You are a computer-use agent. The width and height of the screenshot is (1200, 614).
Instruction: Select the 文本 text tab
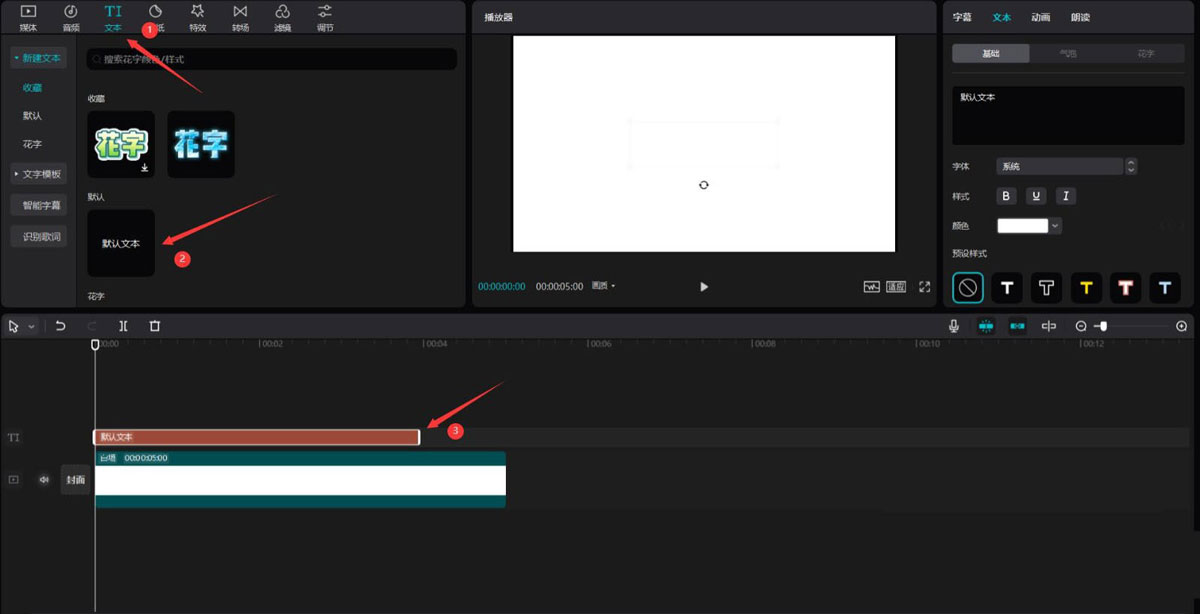click(x=113, y=17)
